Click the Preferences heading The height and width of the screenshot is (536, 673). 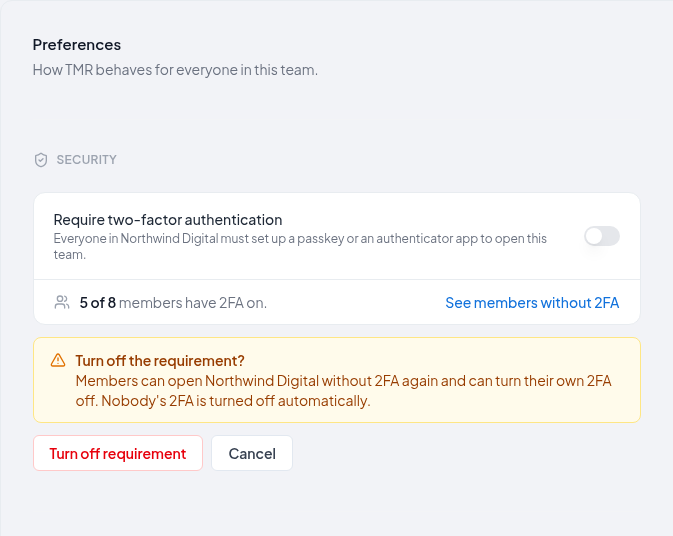[77, 45]
